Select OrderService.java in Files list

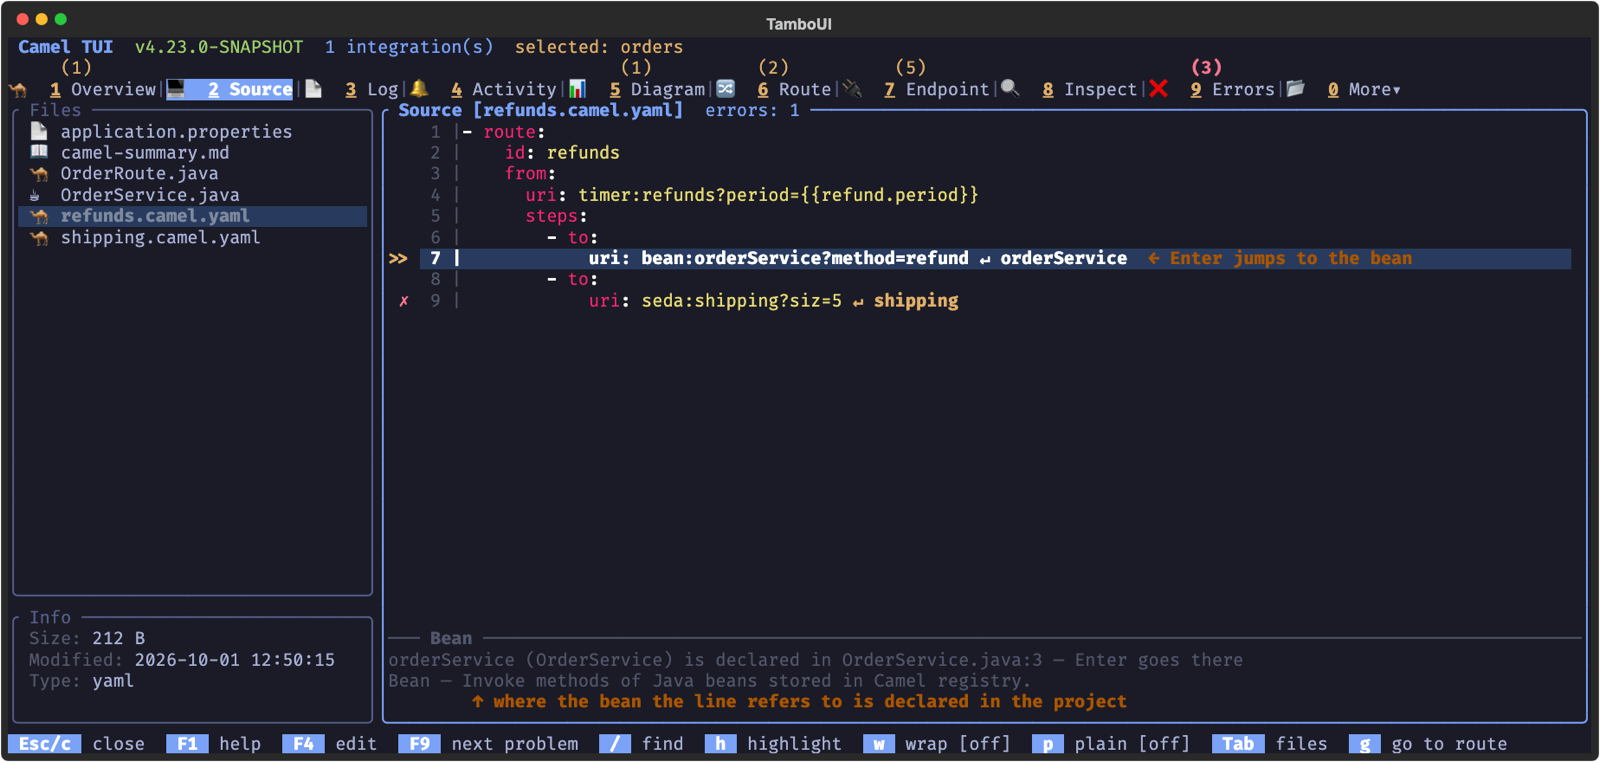[150, 195]
